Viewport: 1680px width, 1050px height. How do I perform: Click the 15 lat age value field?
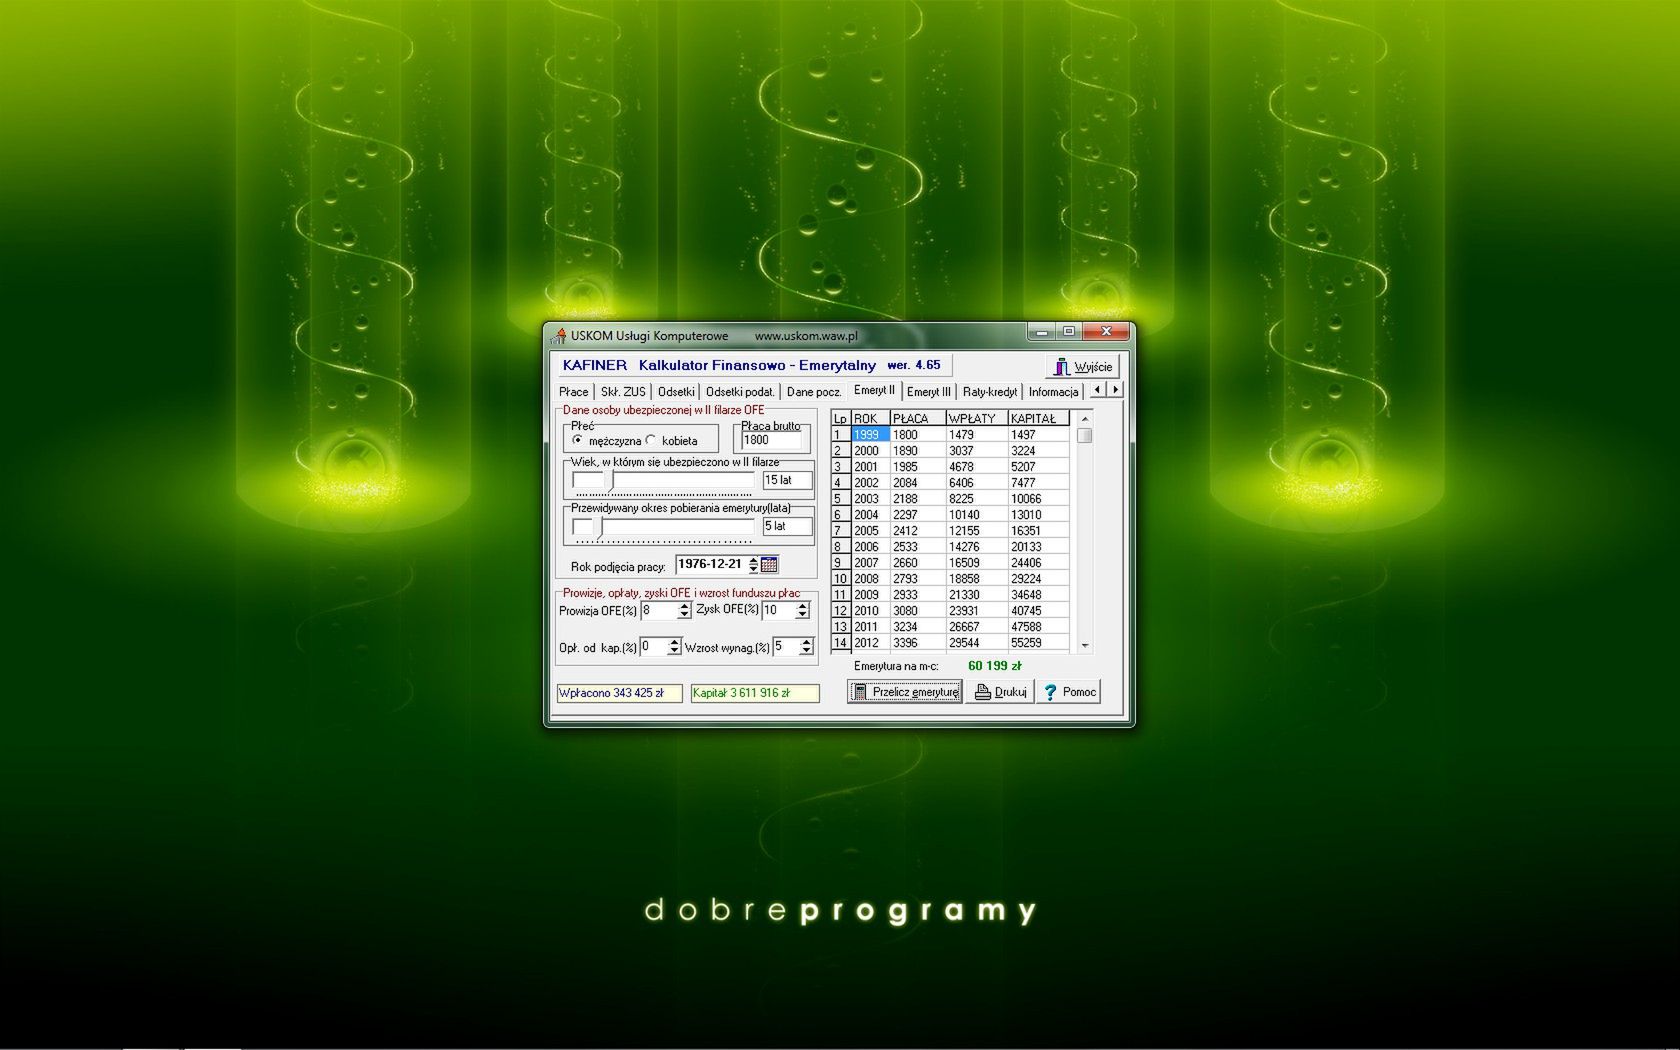[787, 481]
